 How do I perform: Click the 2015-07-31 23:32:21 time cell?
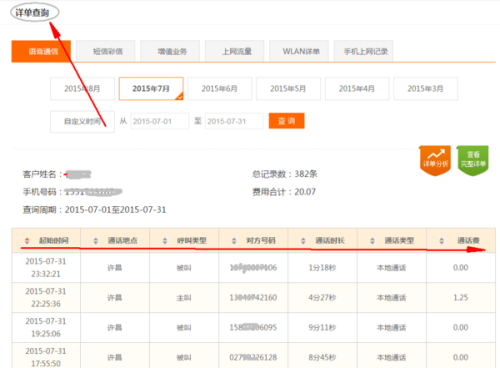[x=46, y=268]
